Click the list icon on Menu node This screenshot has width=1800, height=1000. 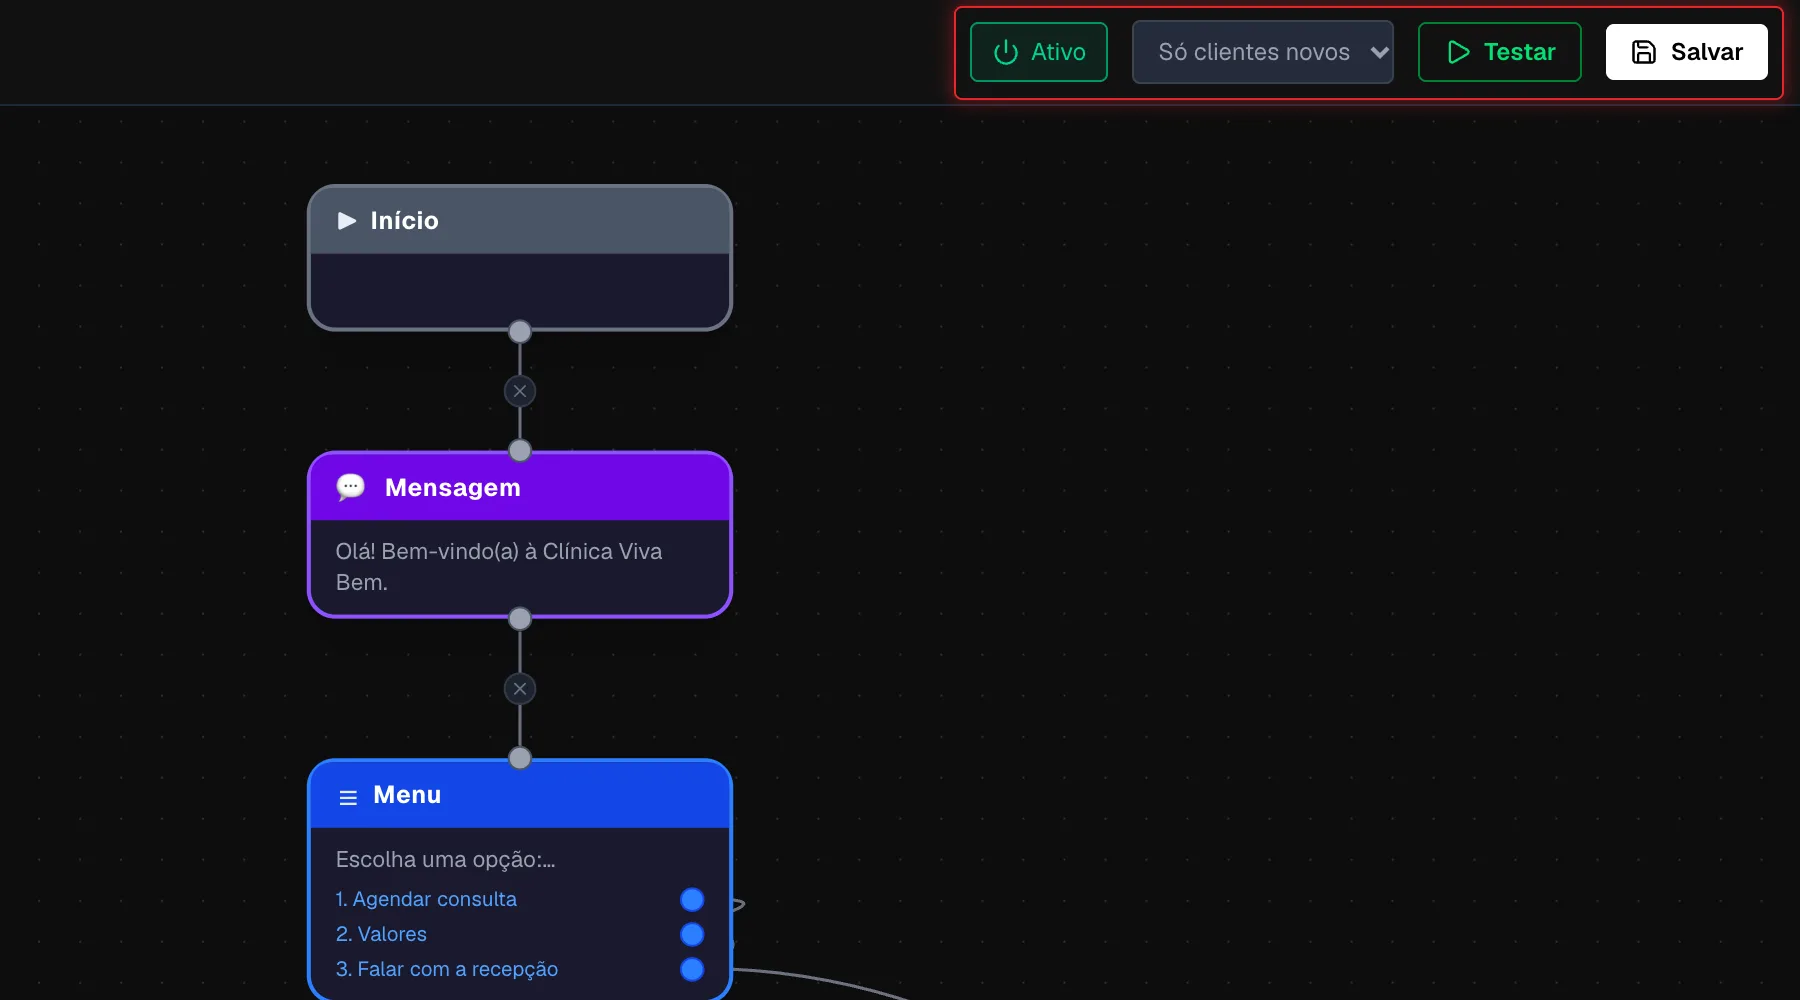click(348, 797)
